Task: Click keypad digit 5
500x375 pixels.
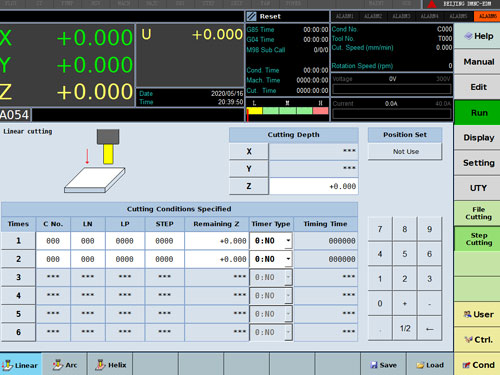Action: [x=405, y=254]
